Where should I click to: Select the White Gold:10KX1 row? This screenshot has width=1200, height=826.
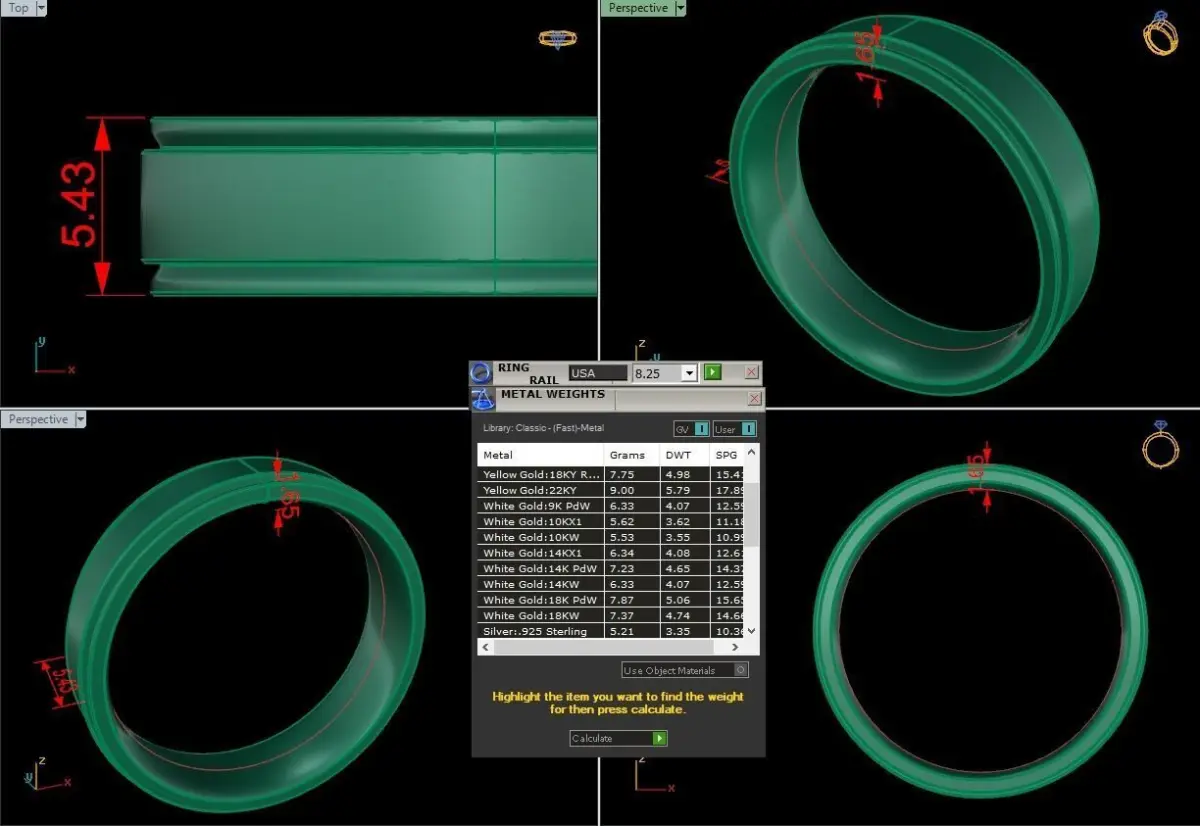(x=612, y=521)
